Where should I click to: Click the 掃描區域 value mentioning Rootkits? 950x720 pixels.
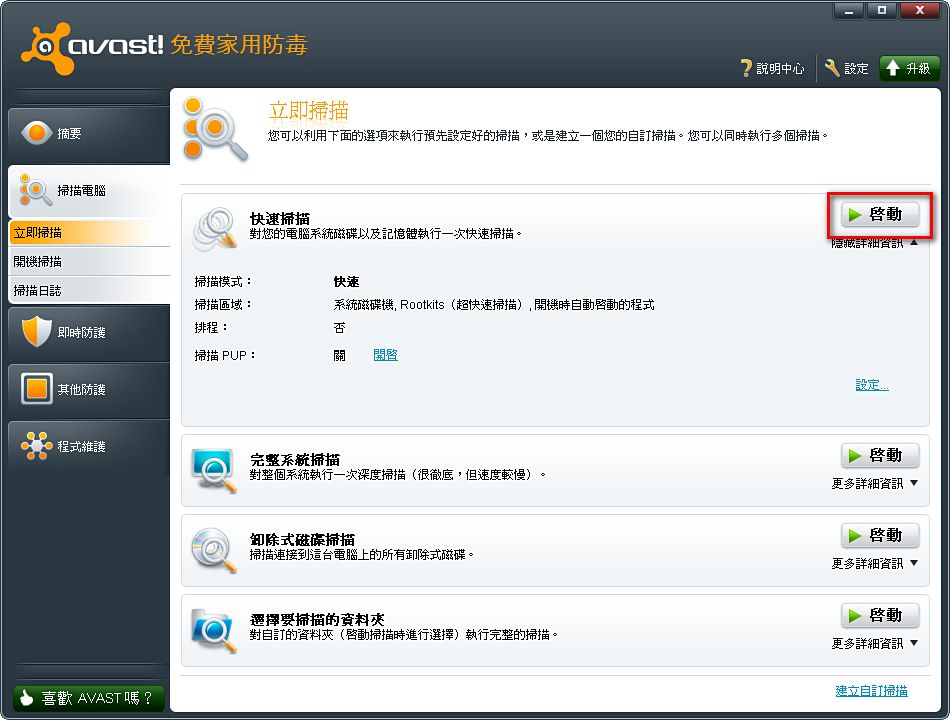click(493, 305)
